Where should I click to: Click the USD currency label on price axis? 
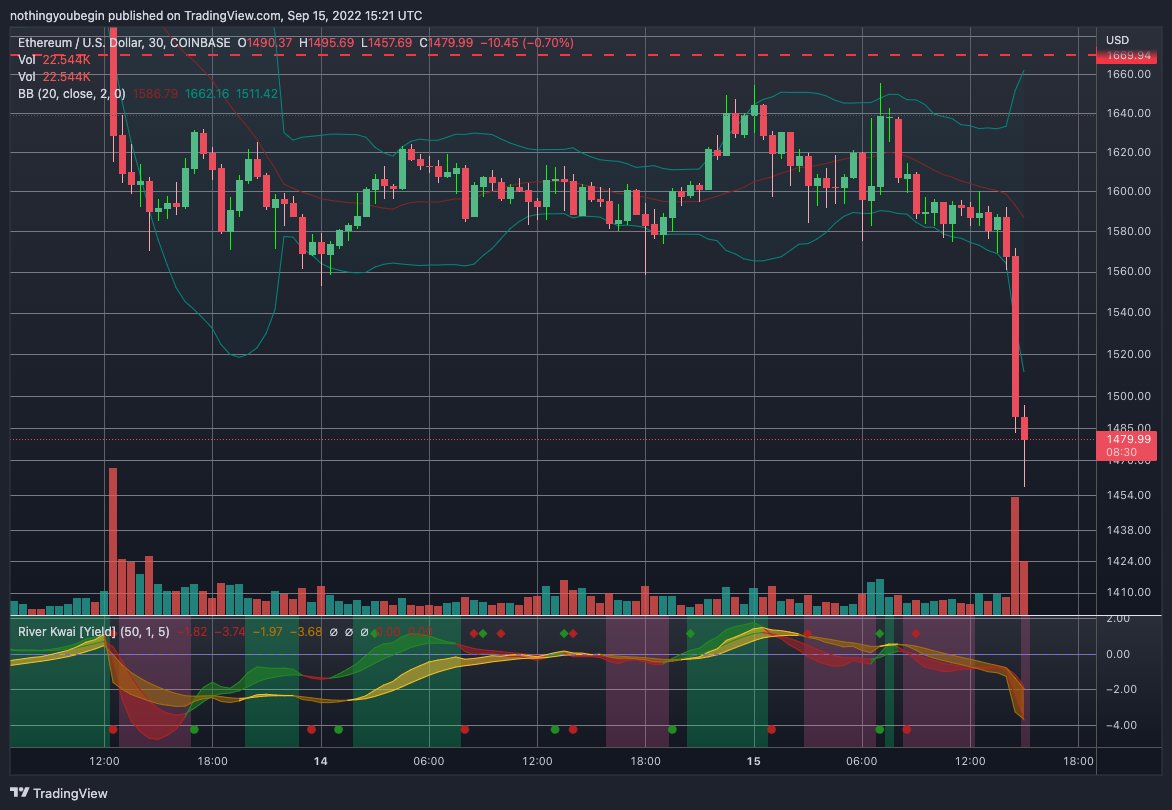click(1117, 40)
